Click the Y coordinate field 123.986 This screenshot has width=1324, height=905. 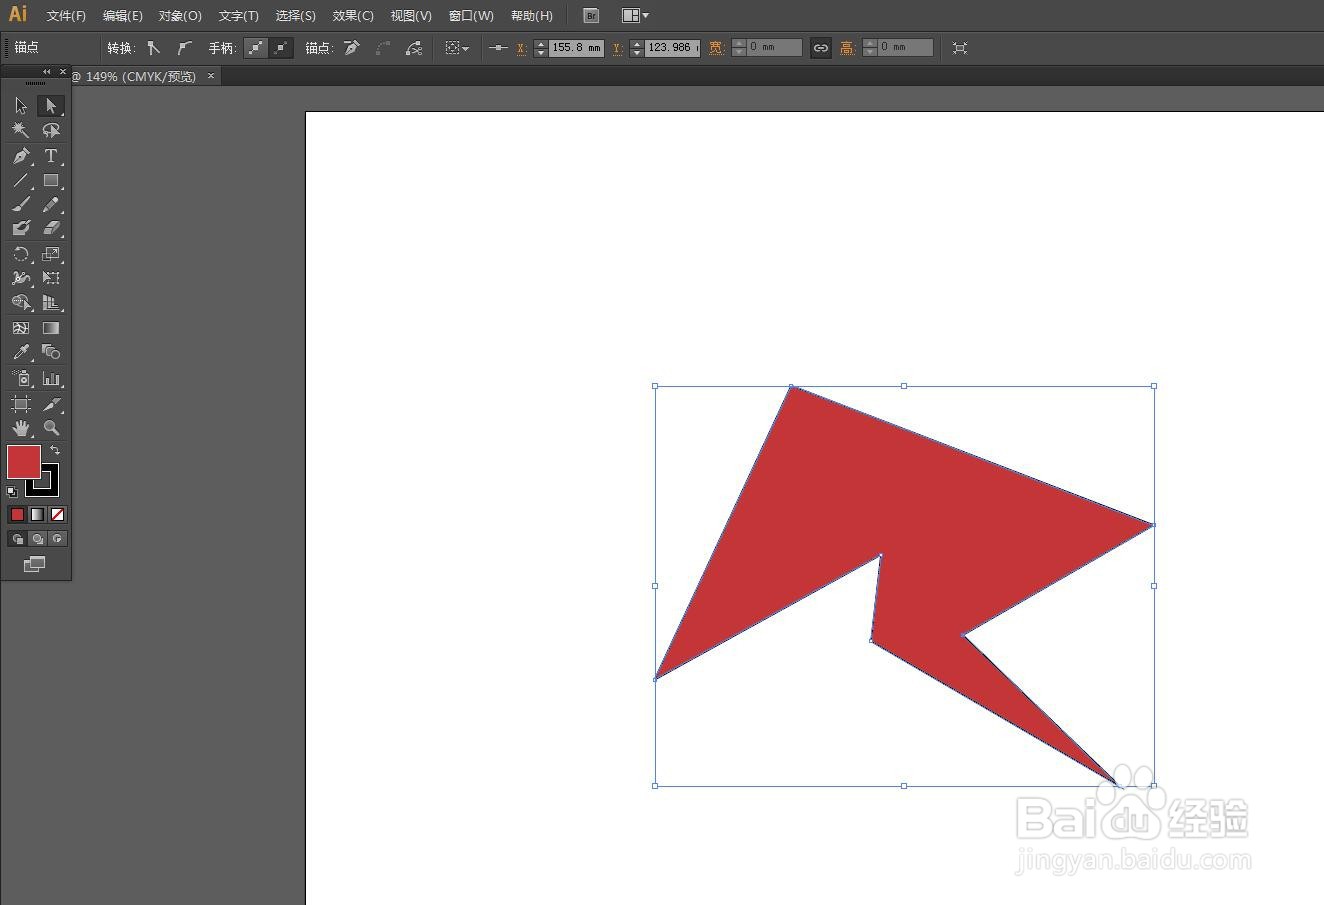coord(672,47)
